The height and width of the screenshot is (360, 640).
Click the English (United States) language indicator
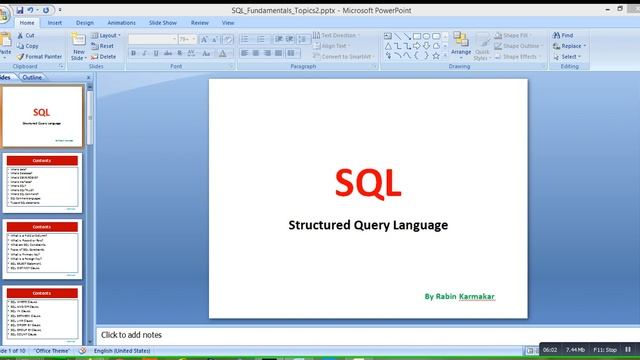click(122, 351)
